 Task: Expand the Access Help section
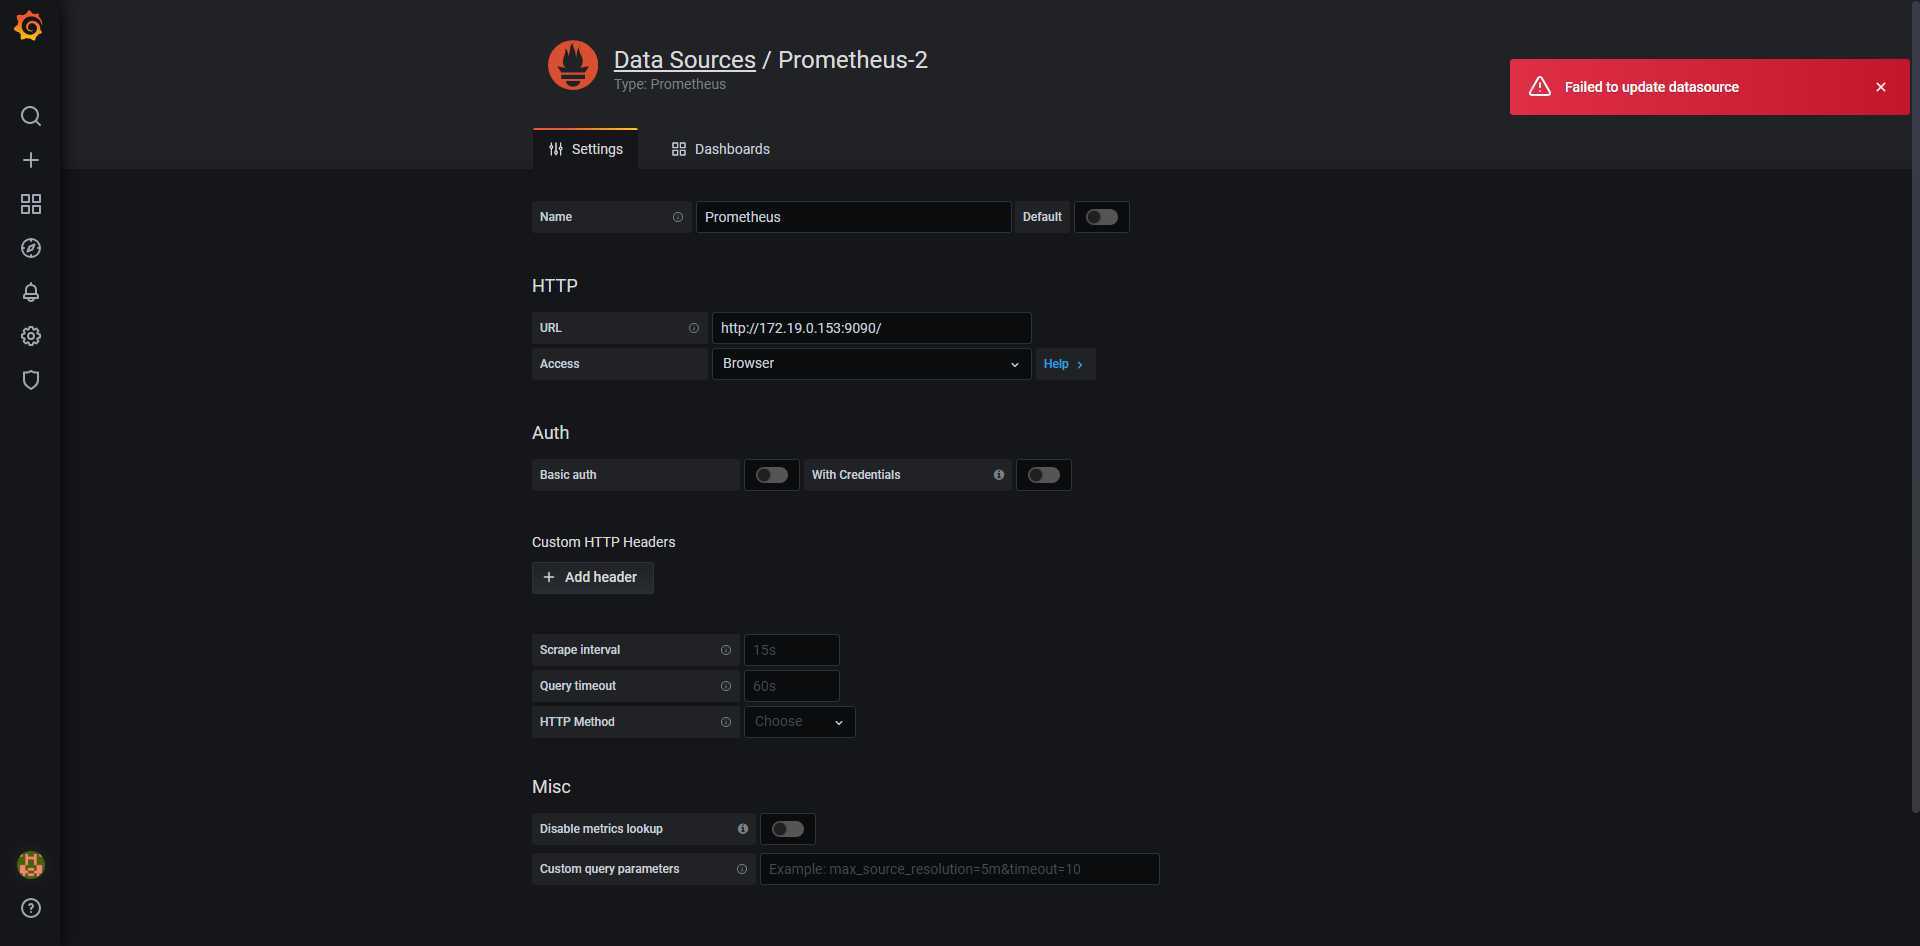tap(1064, 364)
